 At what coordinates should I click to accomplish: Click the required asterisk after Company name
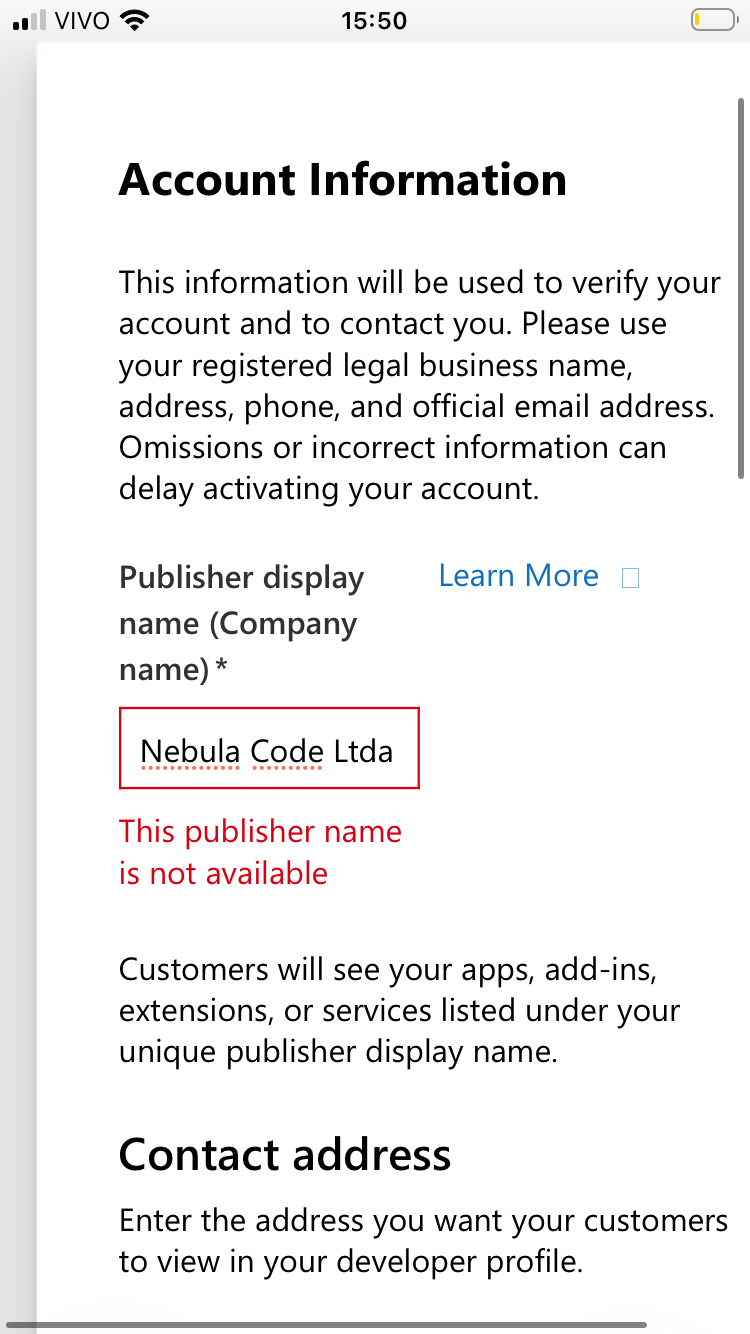pyautogui.click(x=222, y=669)
